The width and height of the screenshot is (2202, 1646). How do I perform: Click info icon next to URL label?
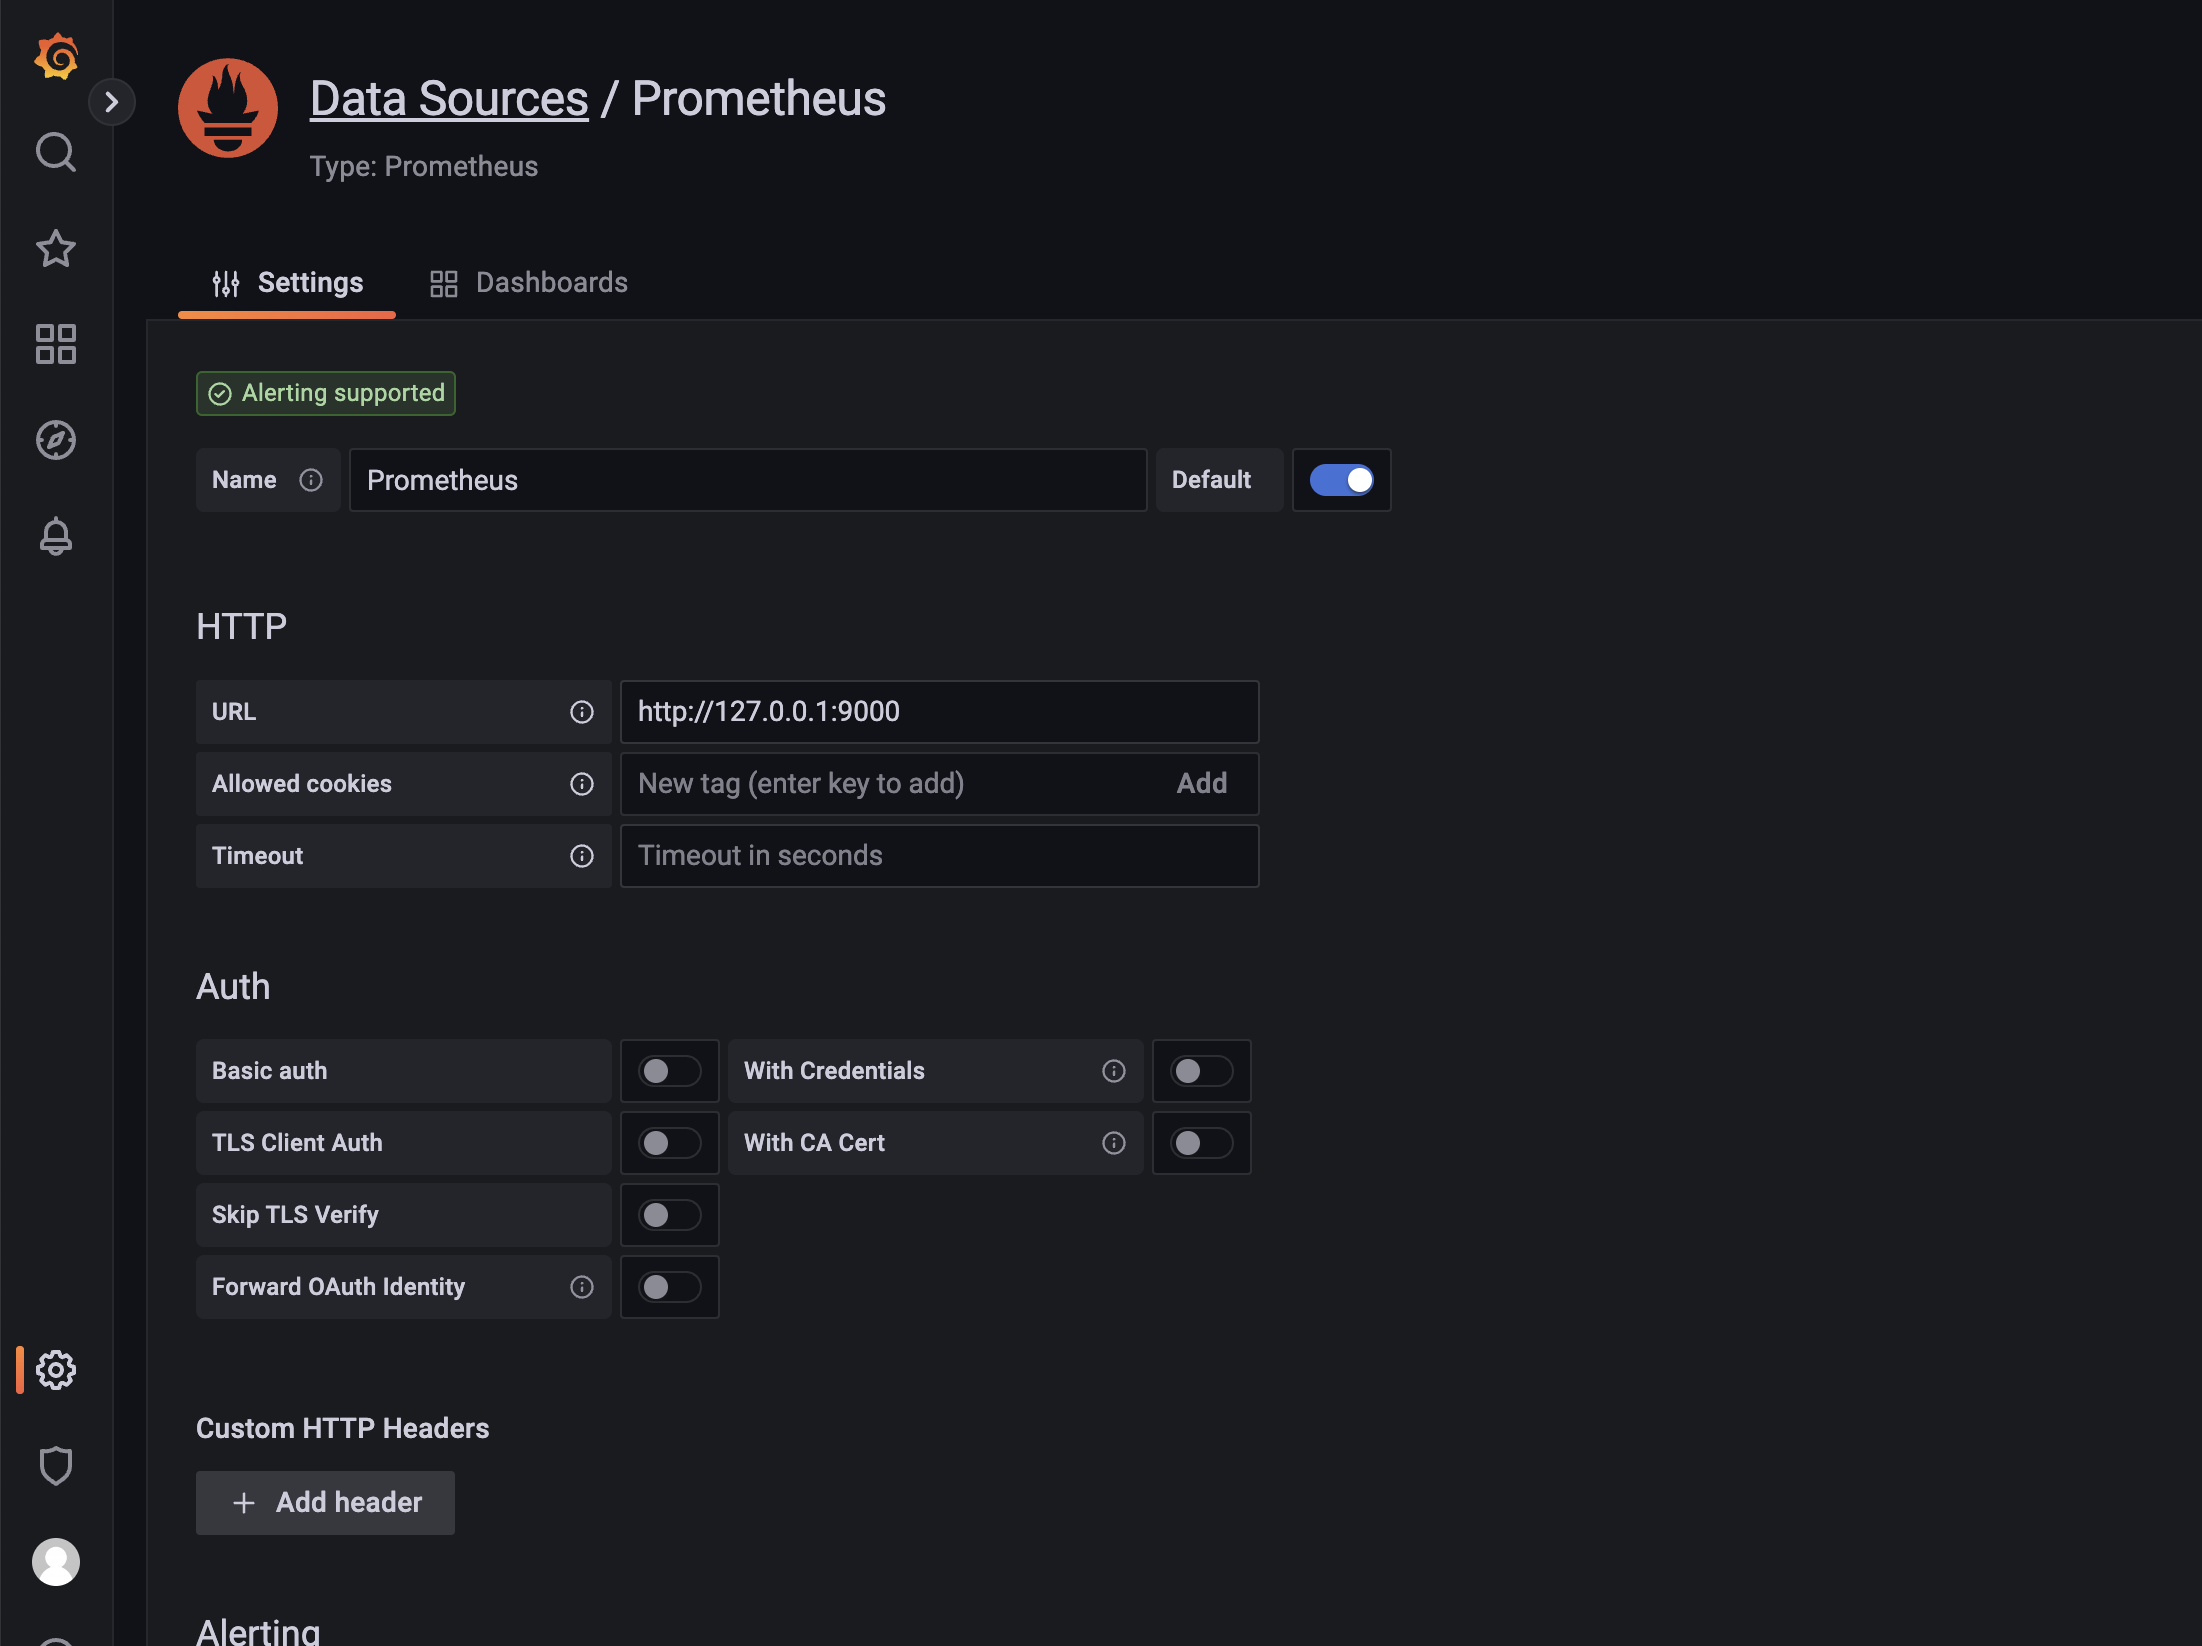[x=582, y=712]
